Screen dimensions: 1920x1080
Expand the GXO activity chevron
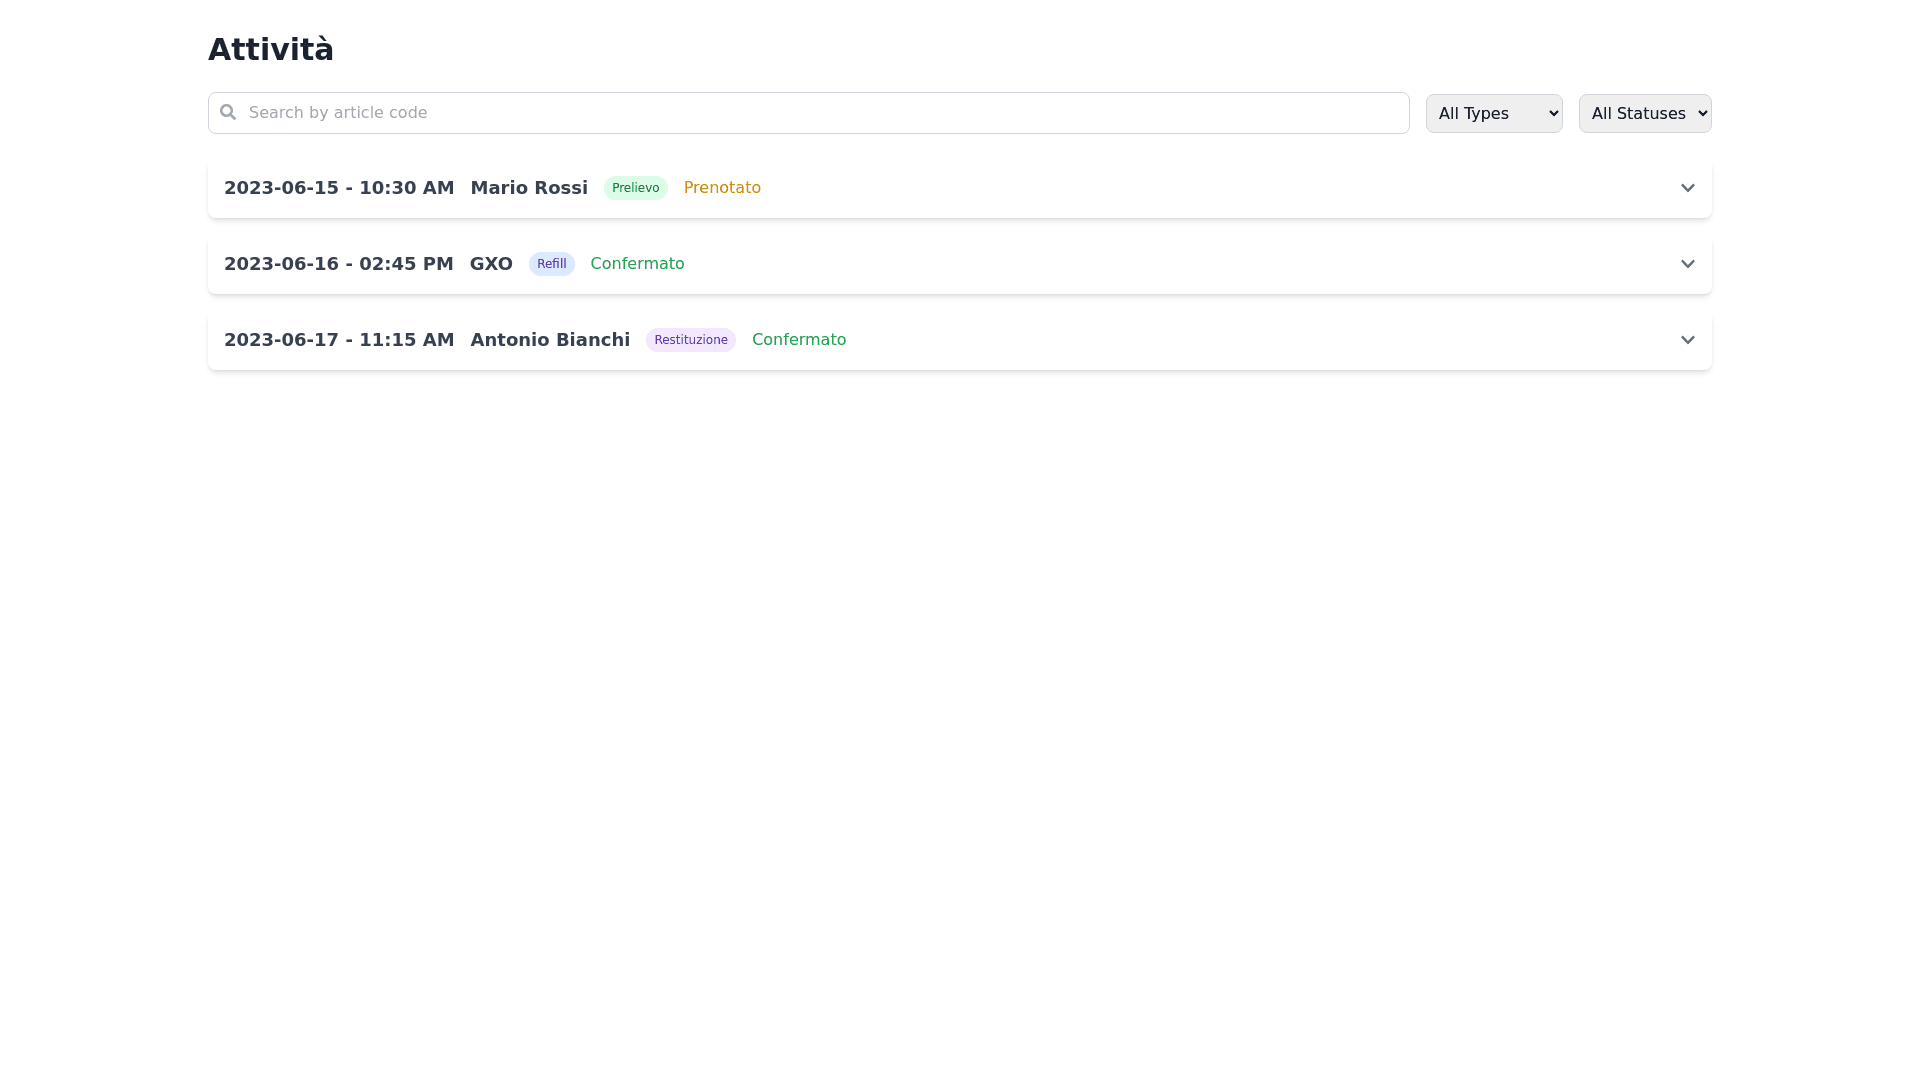point(1687,264)
